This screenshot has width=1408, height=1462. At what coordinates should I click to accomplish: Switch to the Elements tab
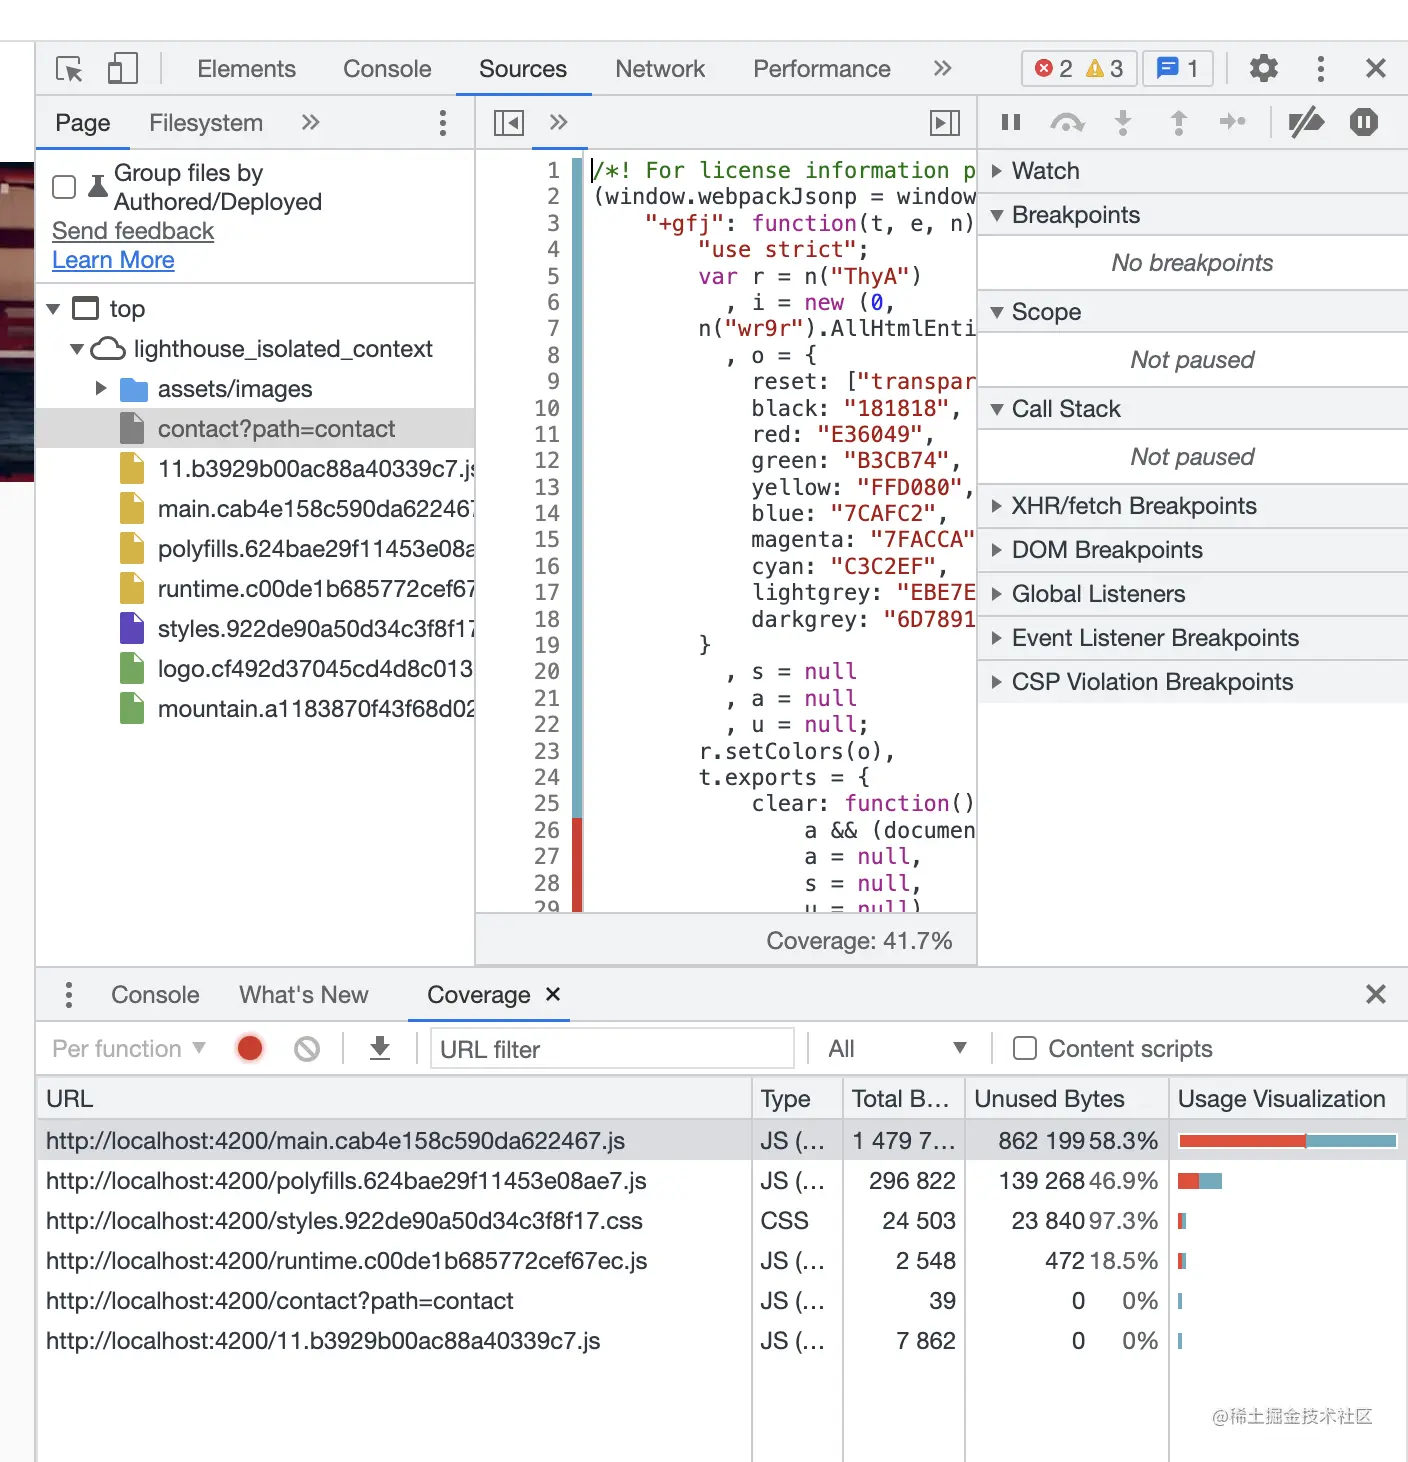(x=246, y=69)
